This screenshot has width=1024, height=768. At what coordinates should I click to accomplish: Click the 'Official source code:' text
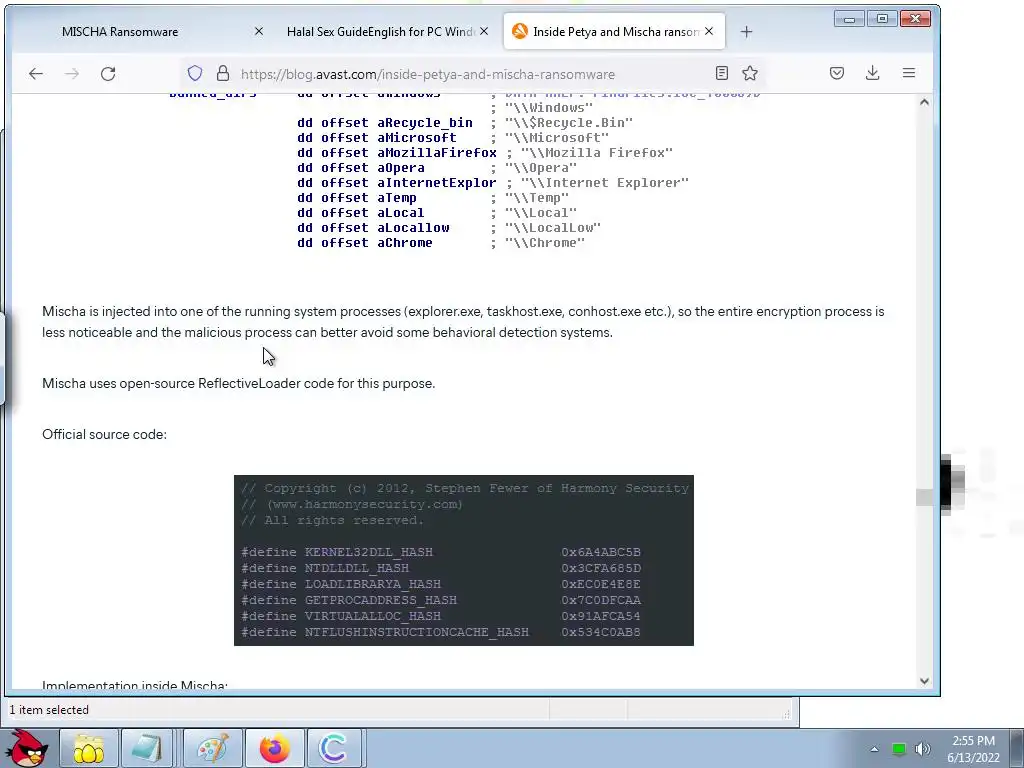click(104, 434)
